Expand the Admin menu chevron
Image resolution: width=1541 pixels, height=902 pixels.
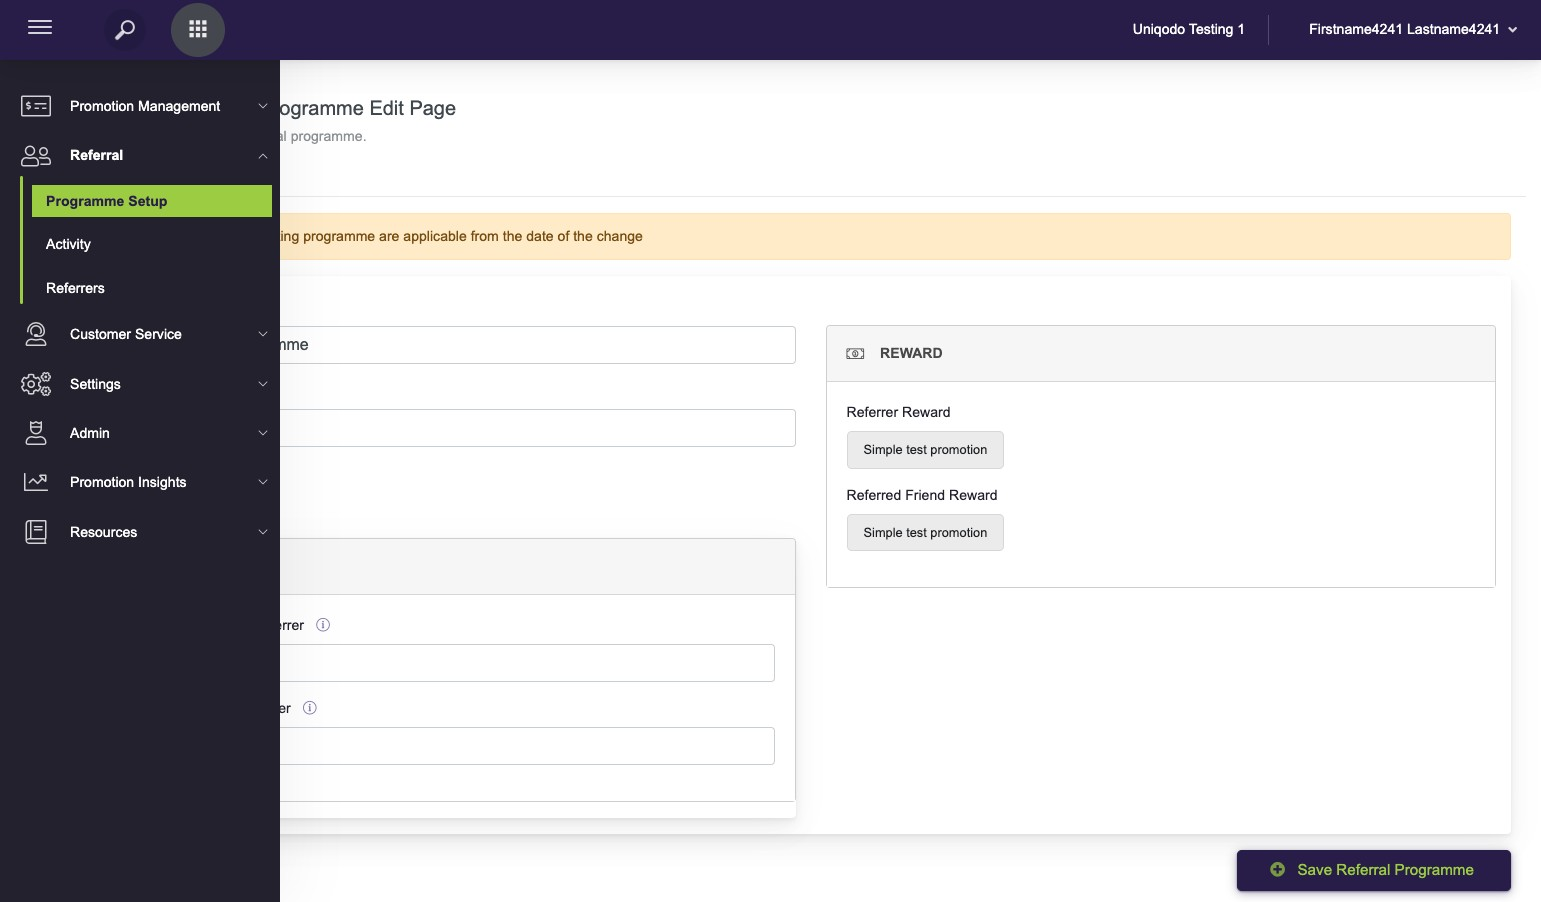click(262, 433)
